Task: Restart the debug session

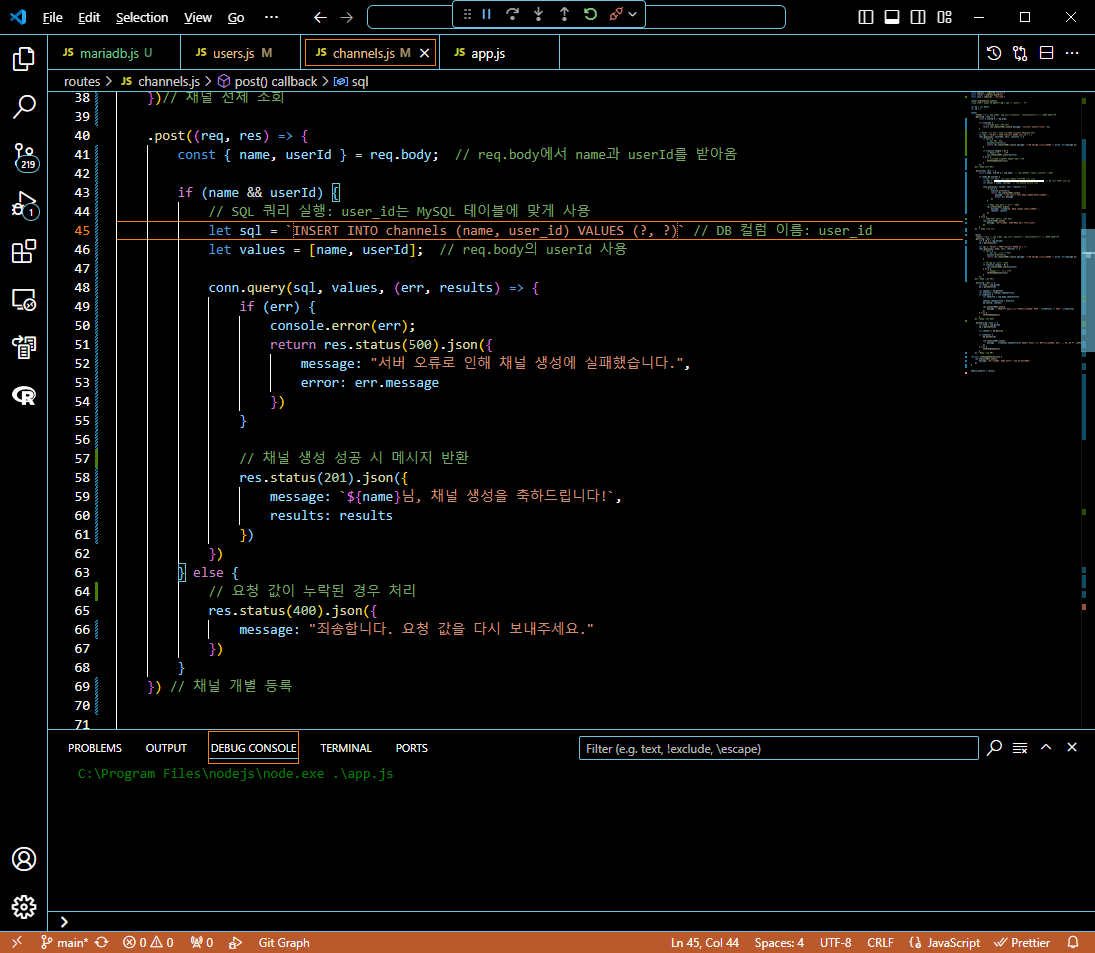Action: 590,14
